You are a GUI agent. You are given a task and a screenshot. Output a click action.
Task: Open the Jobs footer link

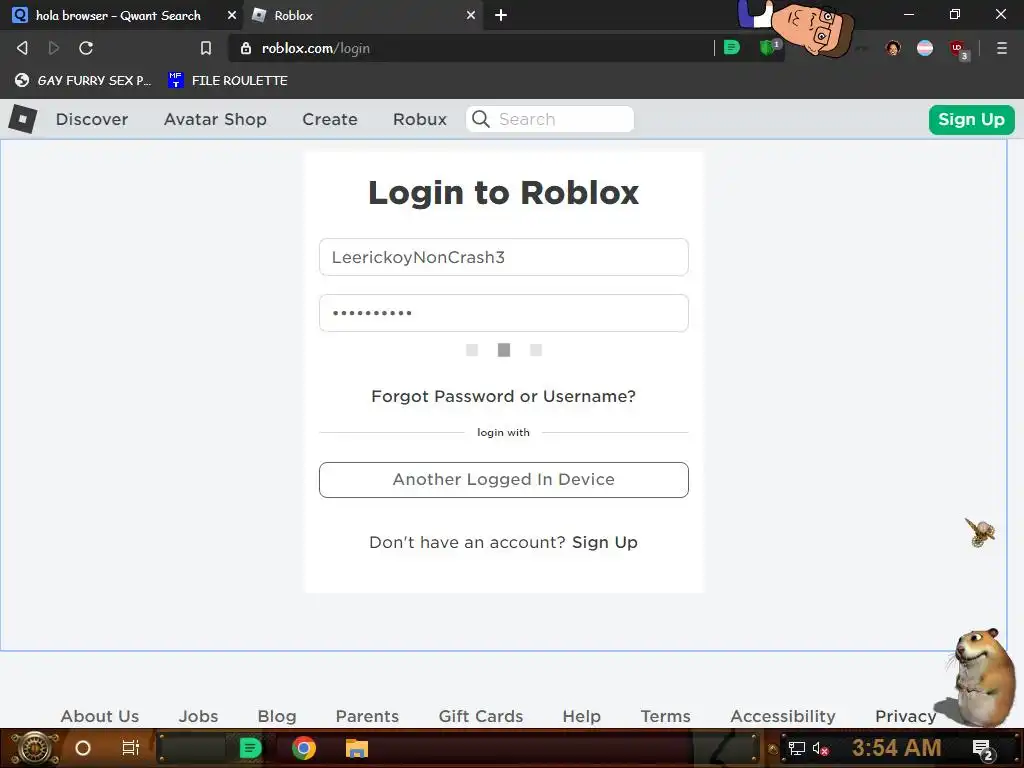[x=199, y=716]
